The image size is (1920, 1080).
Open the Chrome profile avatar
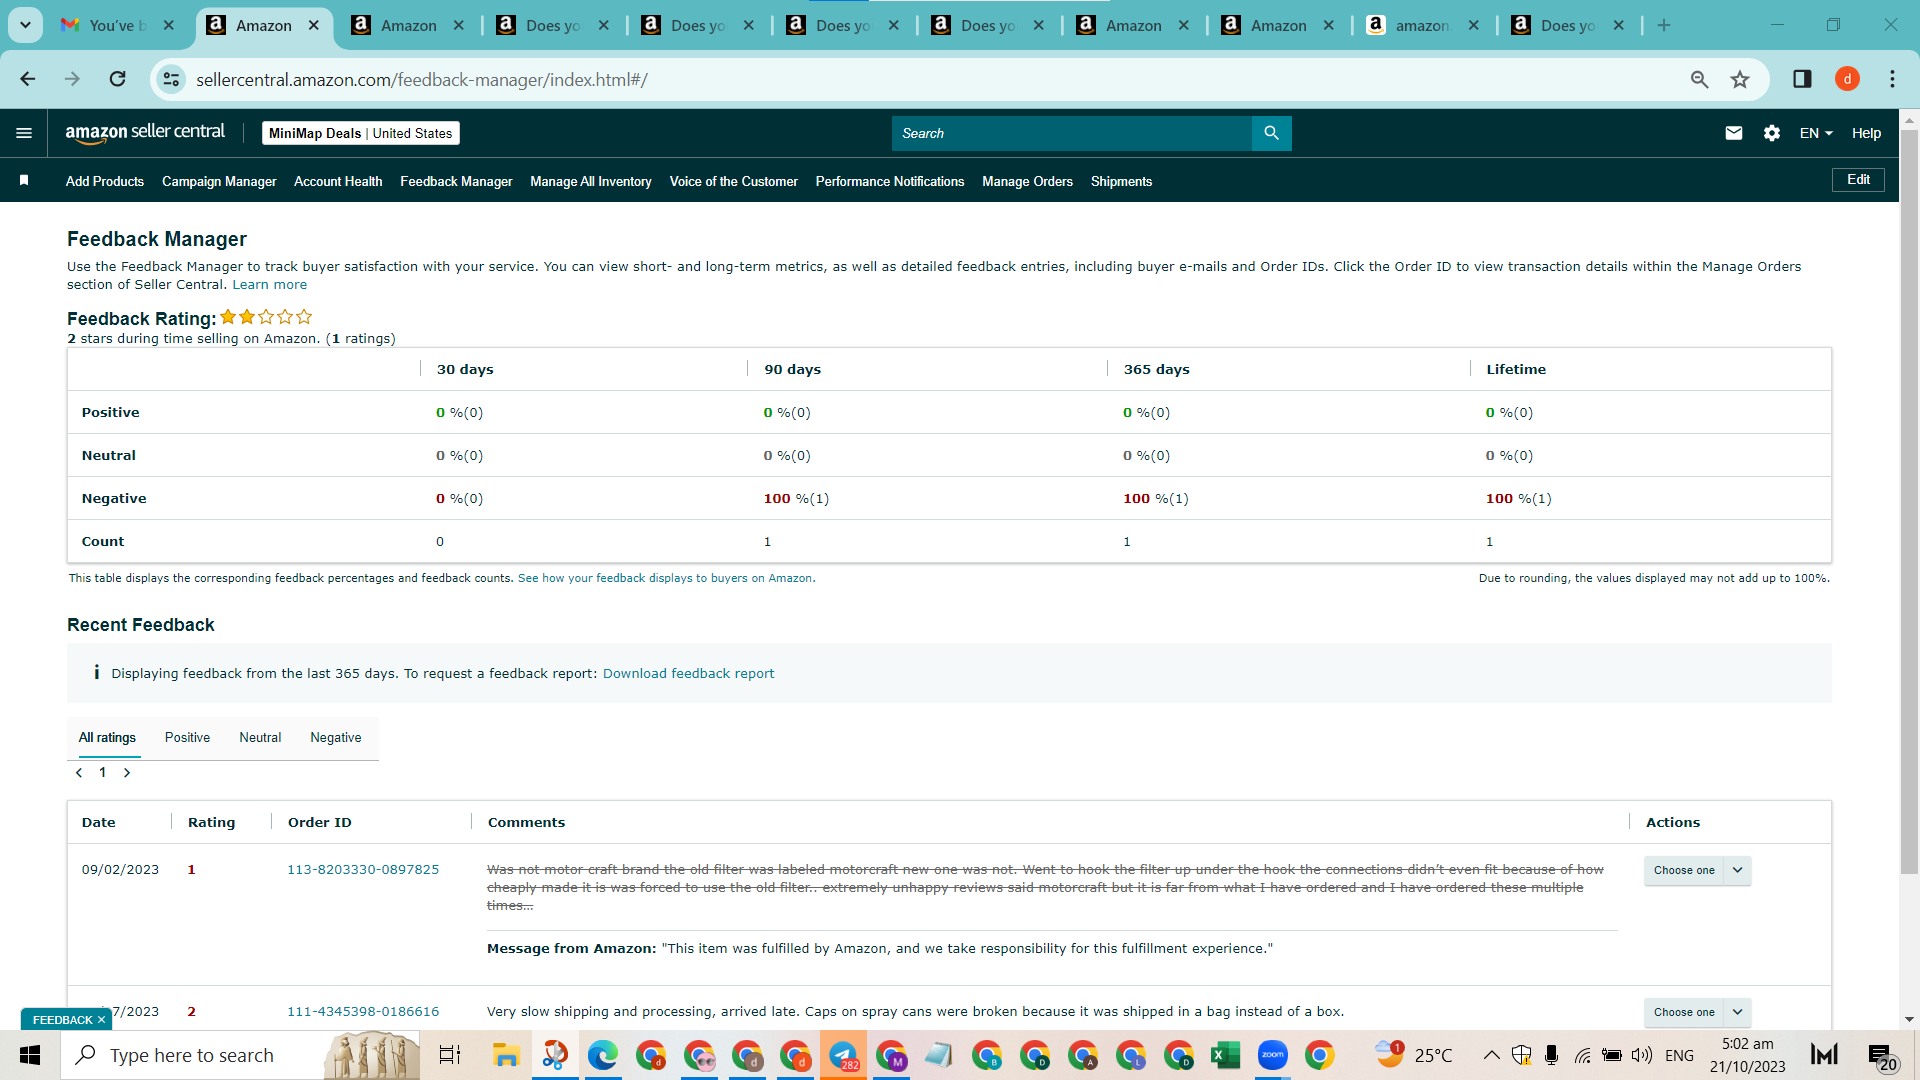tap(1847, 79)
